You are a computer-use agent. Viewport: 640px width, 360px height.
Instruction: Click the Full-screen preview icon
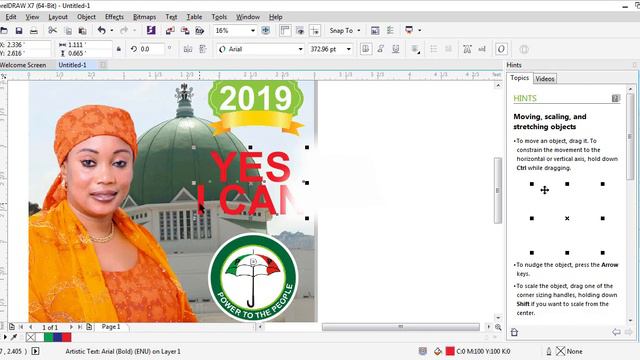point(265,30)
